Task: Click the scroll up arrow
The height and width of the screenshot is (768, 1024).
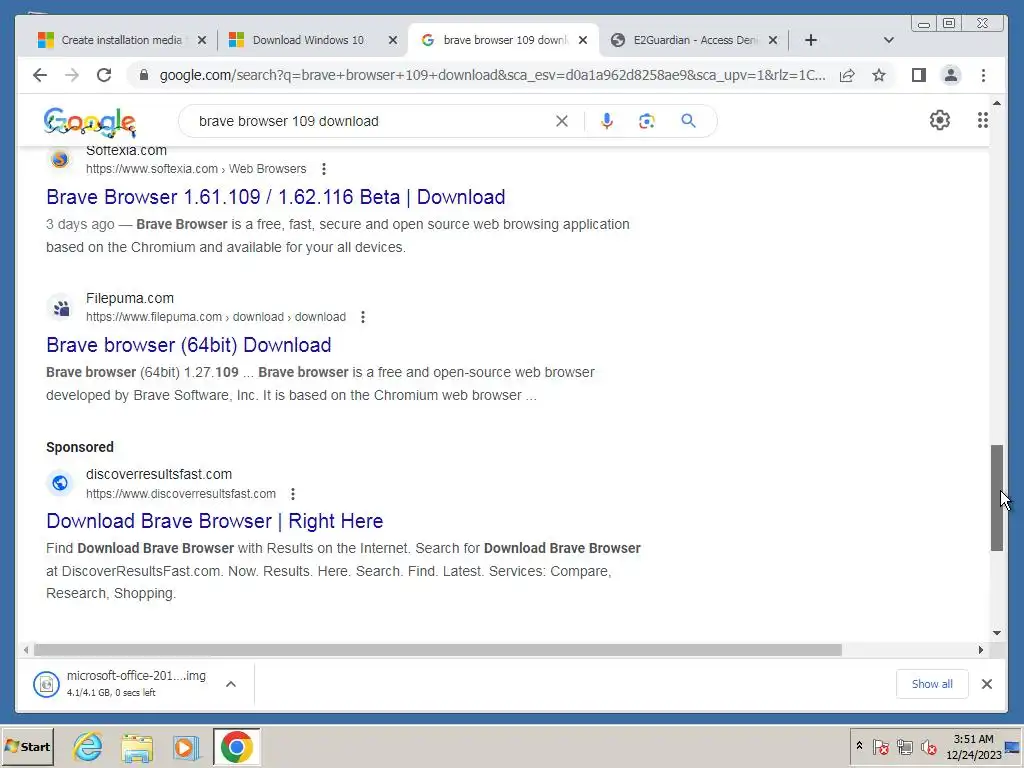Action: pyautogui.click(x=997, y=103)
